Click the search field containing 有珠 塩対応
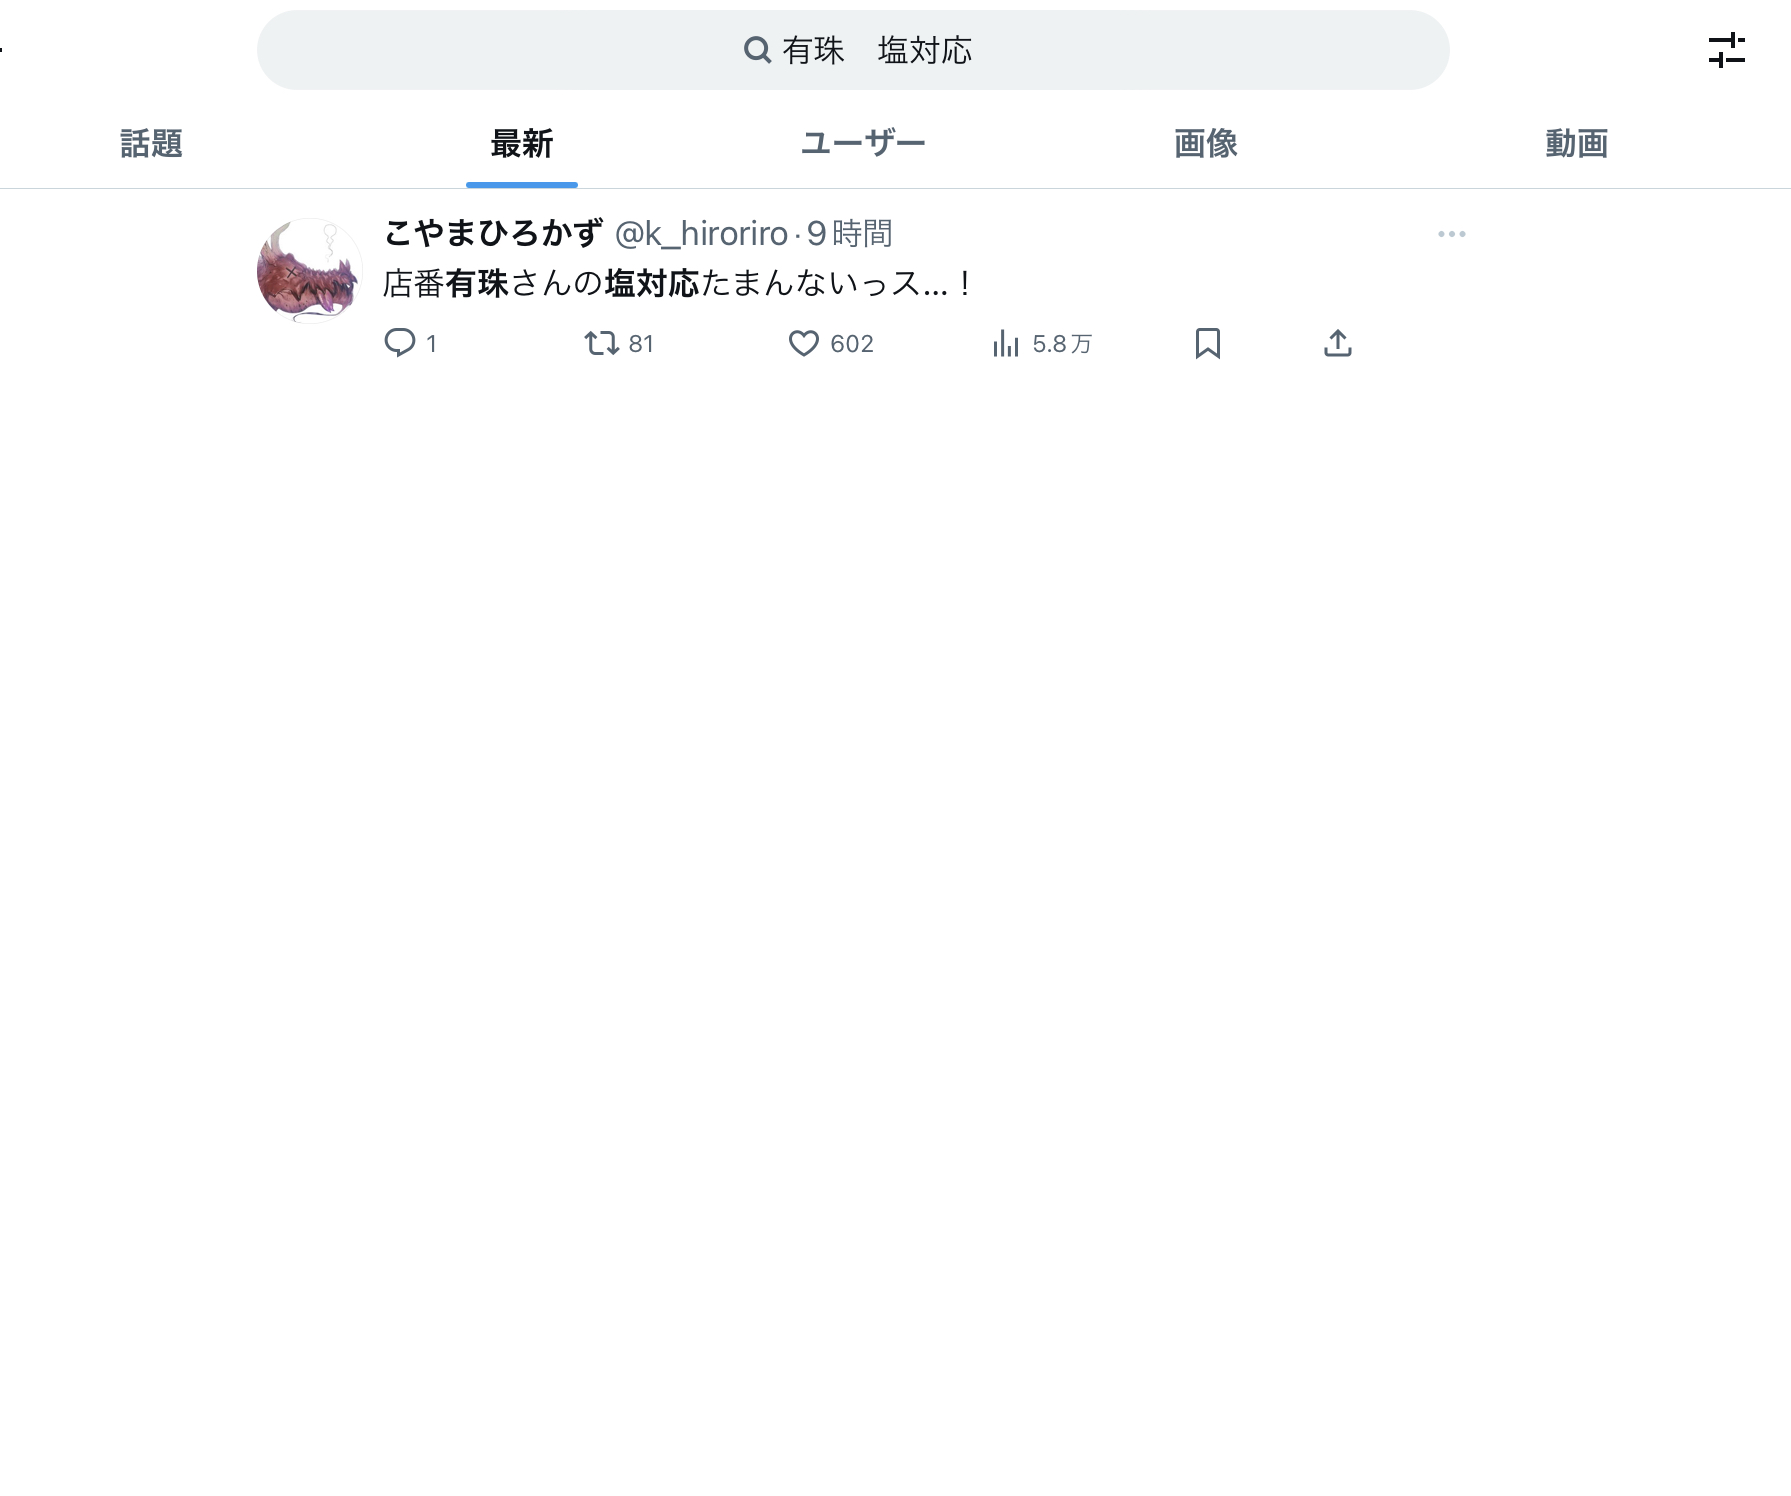The height and width of the screenshot is (1496, 1791). click(853, 50)
